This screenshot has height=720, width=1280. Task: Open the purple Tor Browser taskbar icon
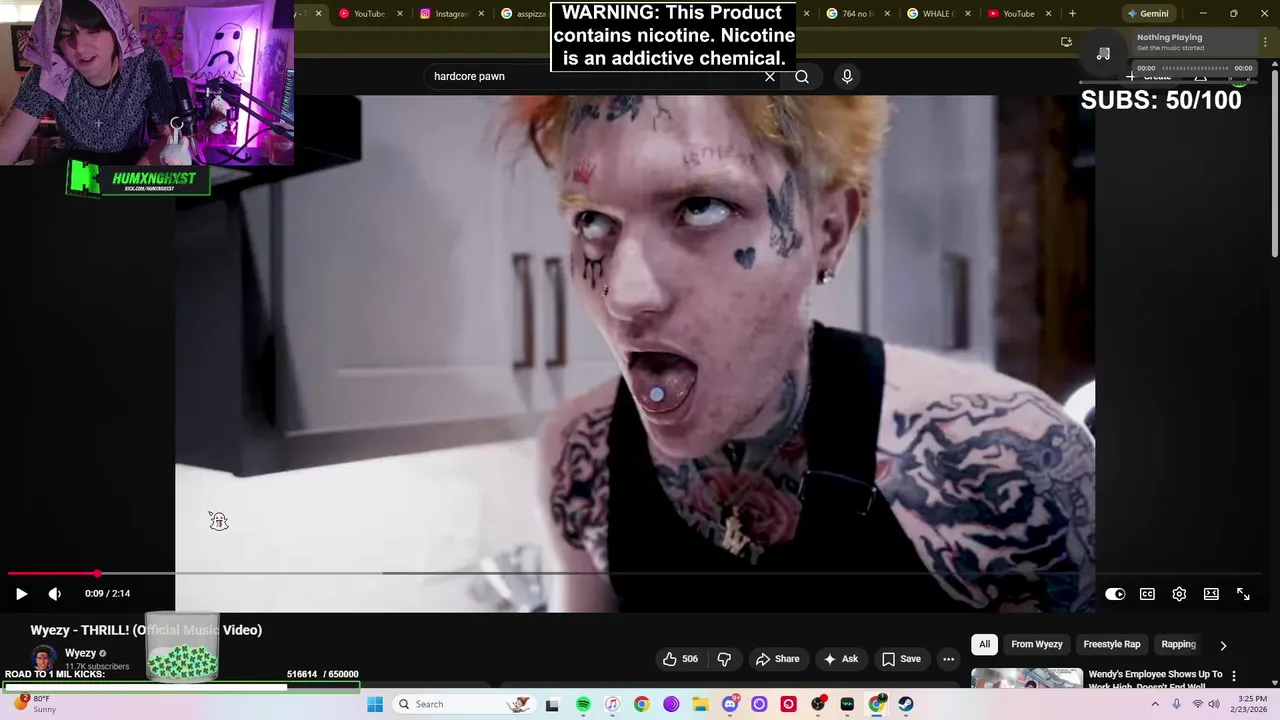click(x=671, y=704)
